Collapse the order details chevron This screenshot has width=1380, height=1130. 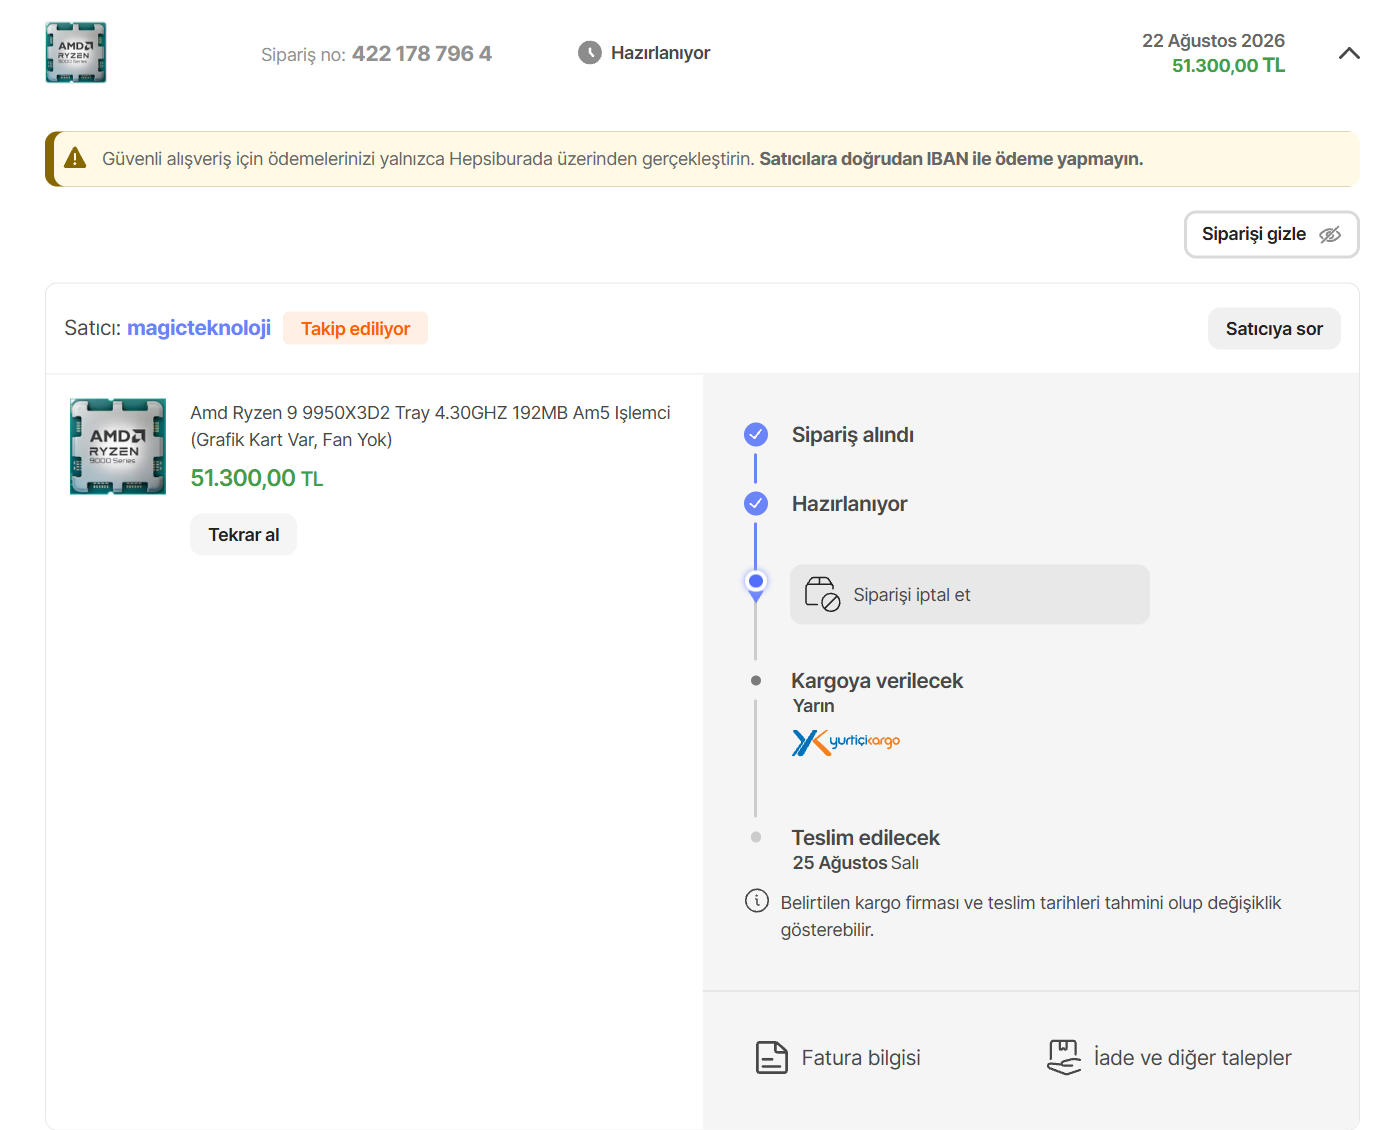coord(1349,53)
